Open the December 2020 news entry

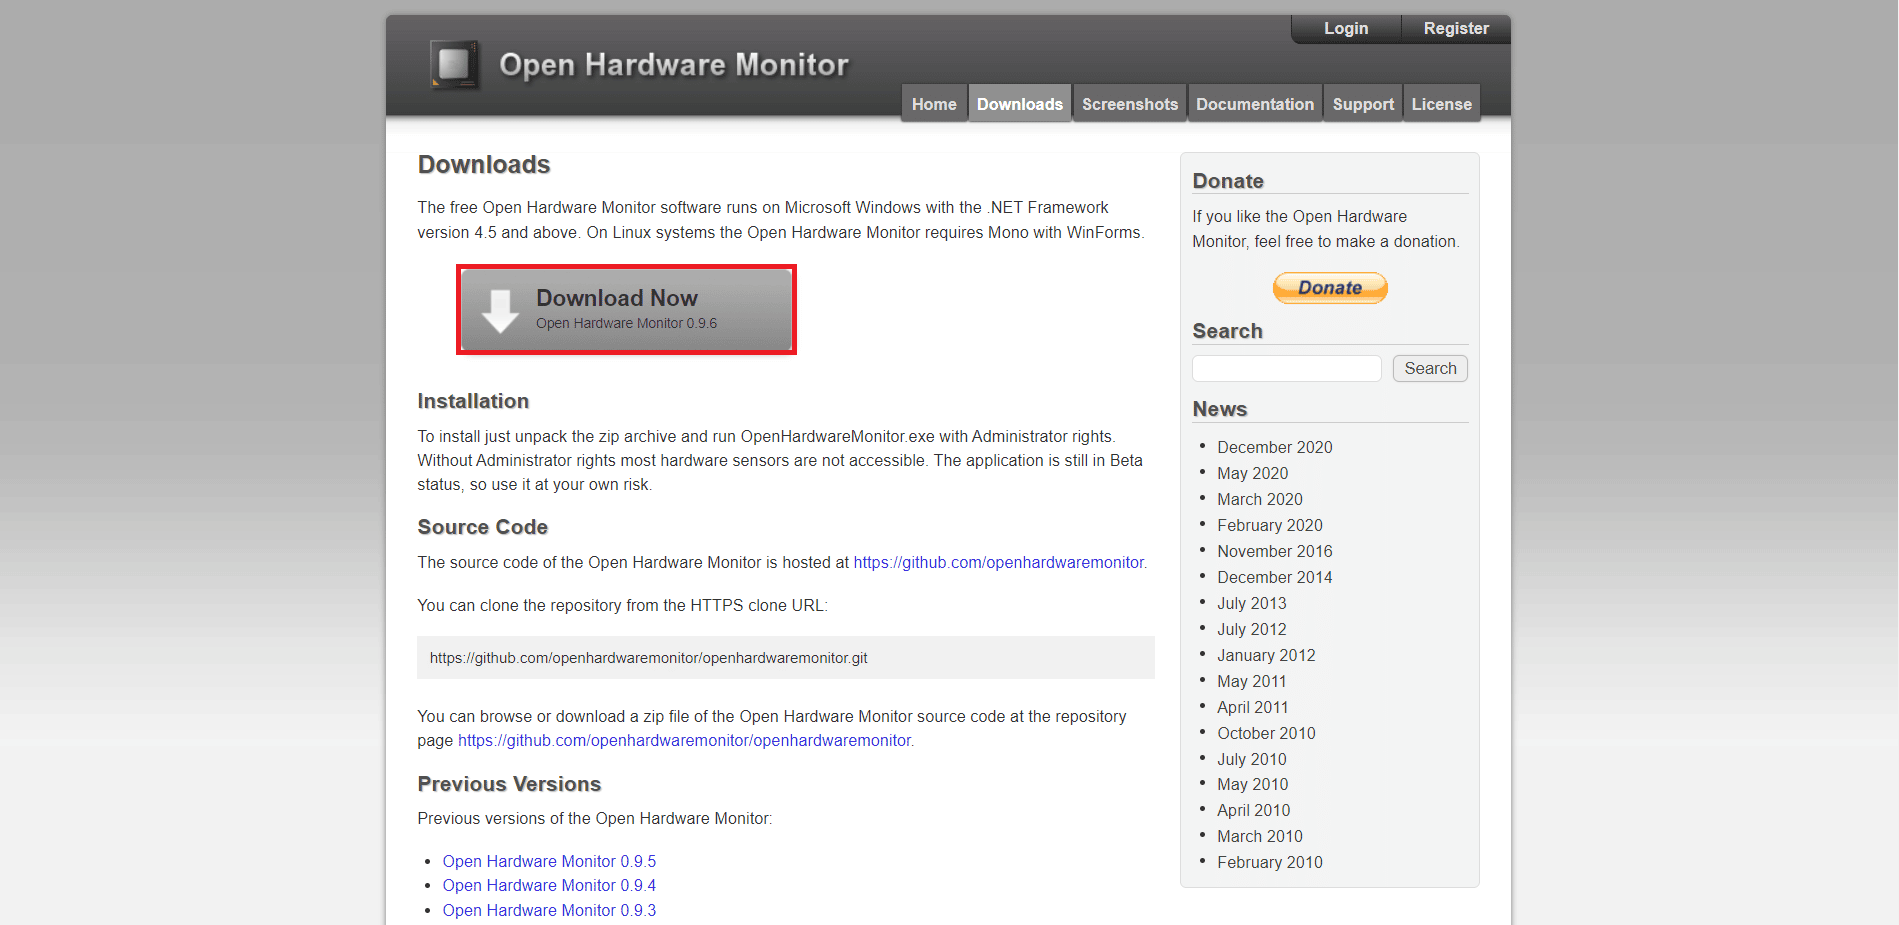(x=1274, y=447)
